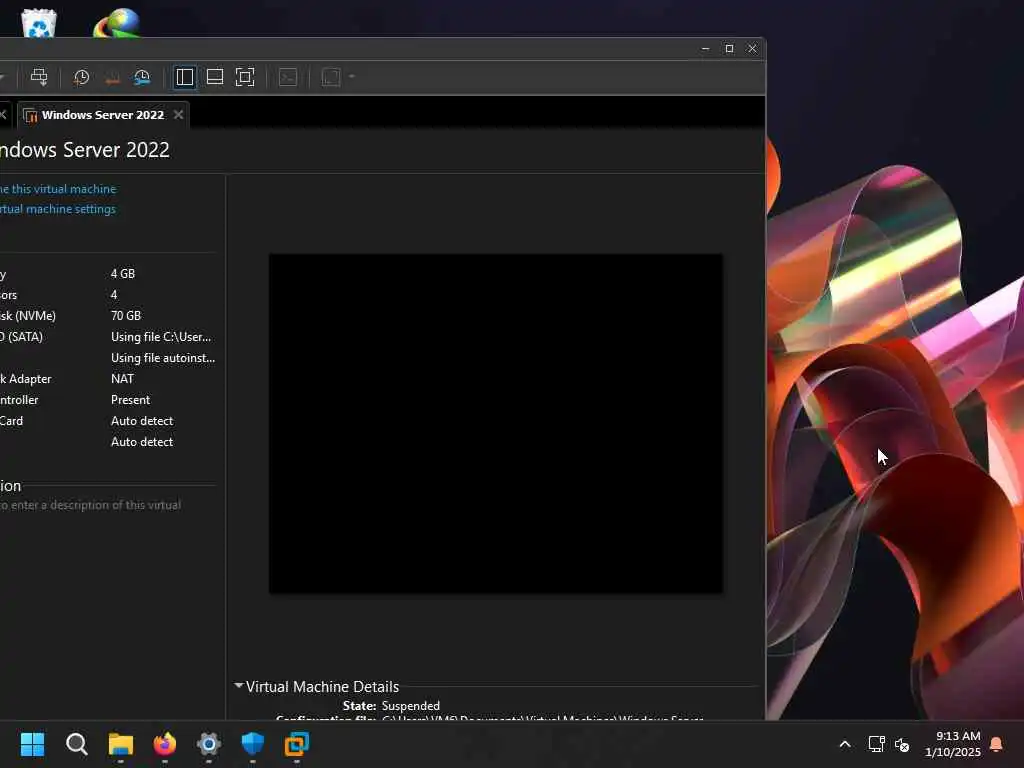Close the VMware window
This screenshot has height=768, width=1024.
(752, 48)
